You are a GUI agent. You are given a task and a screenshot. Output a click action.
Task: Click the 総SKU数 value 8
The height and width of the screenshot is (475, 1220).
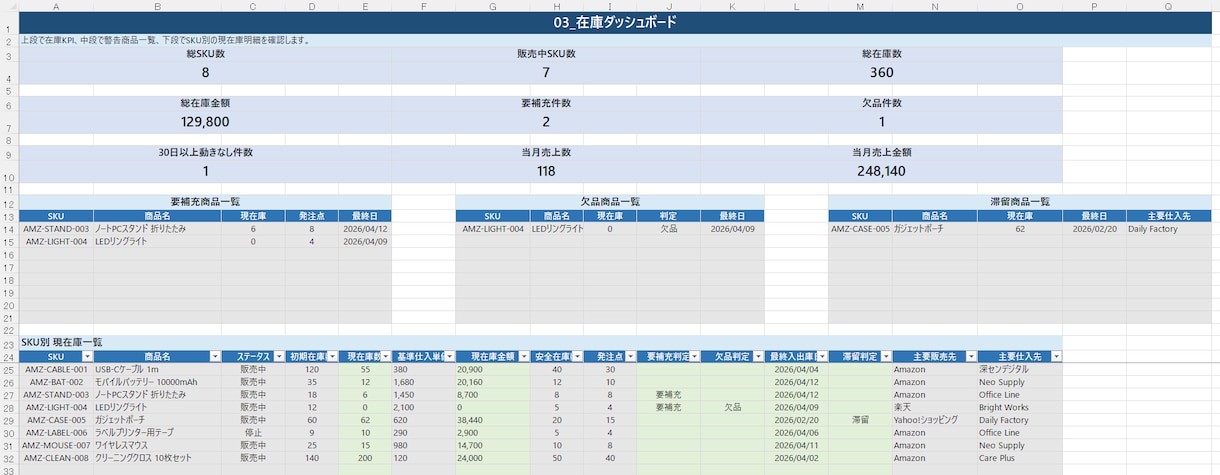pyautogui.click(x=205, y=72)
